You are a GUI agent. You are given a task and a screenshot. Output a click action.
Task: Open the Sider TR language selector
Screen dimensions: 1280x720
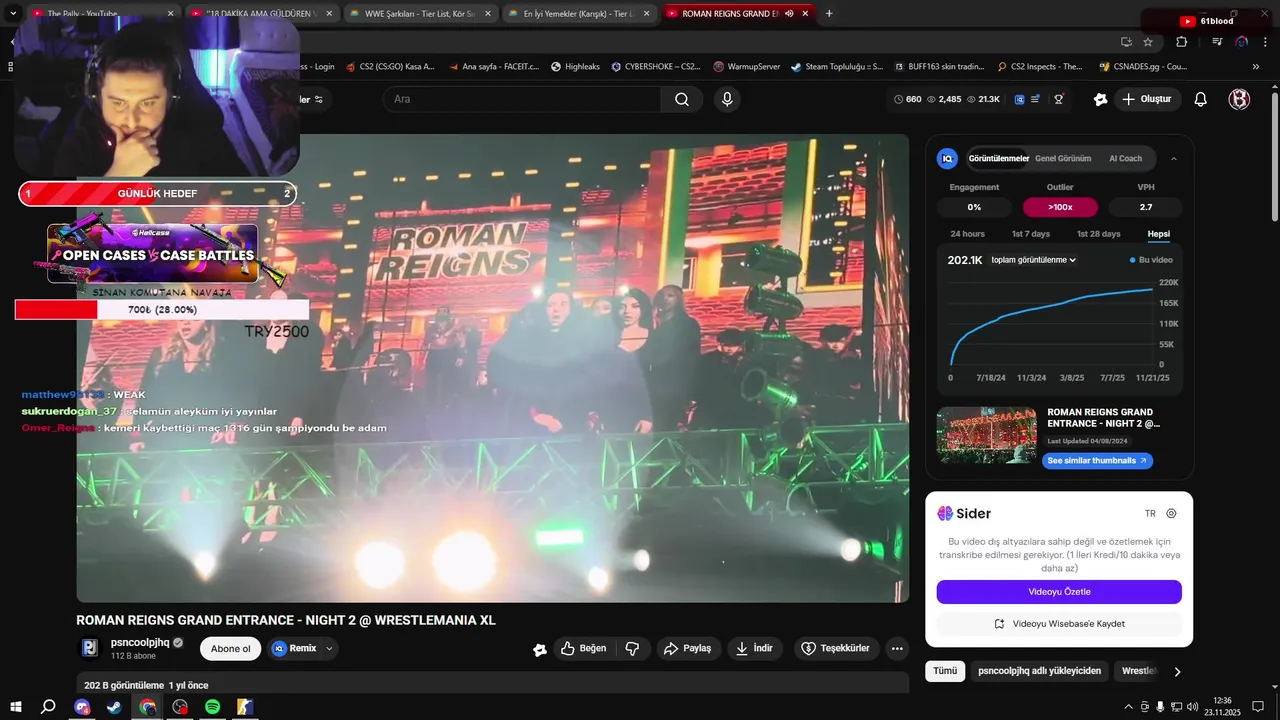tap(1150, 513)
